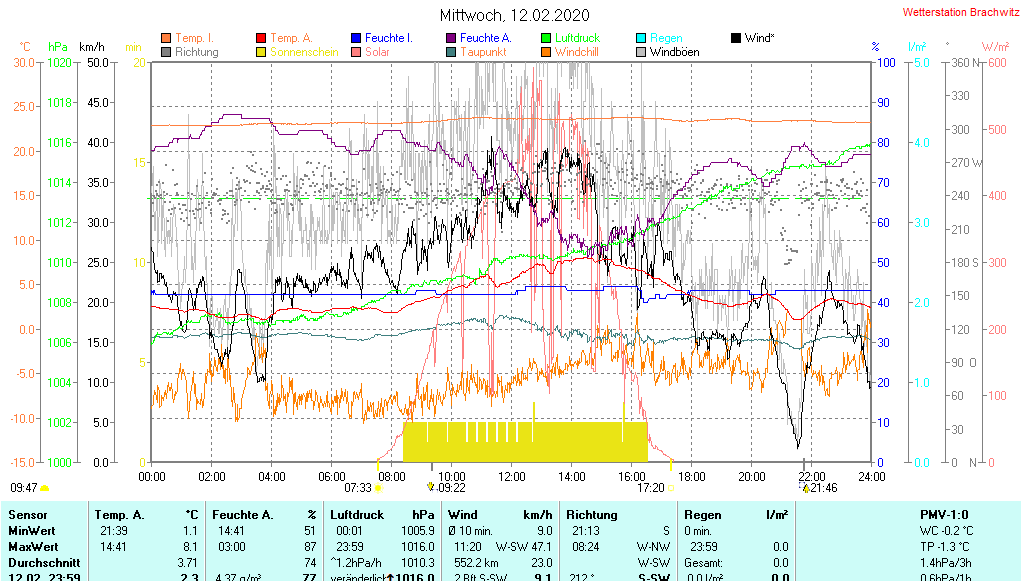Image resolution: width=1021 pixels, height=581 pixels.
Task: Click the moonrise marker at 21:46
Action: pyautogui.click(x=806, y=488)
